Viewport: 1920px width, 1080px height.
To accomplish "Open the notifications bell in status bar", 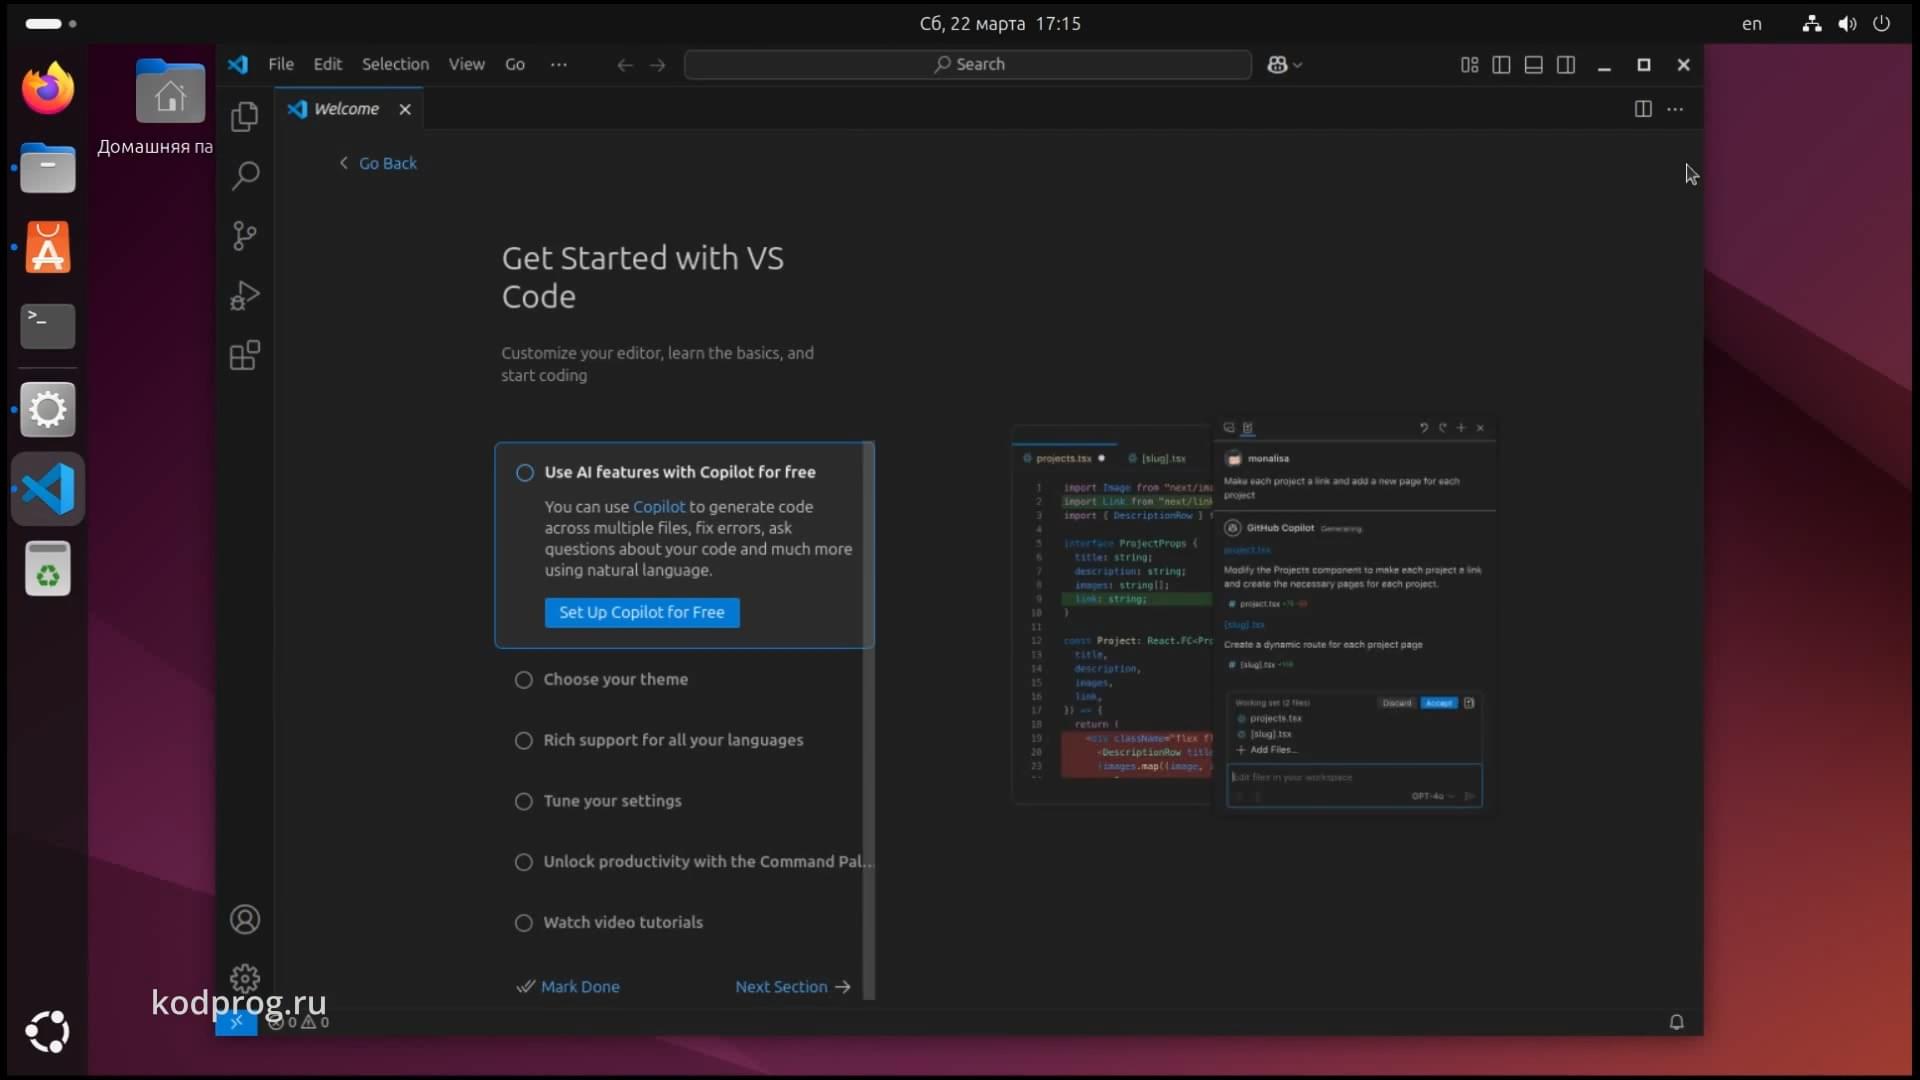I will 1677,1022.
